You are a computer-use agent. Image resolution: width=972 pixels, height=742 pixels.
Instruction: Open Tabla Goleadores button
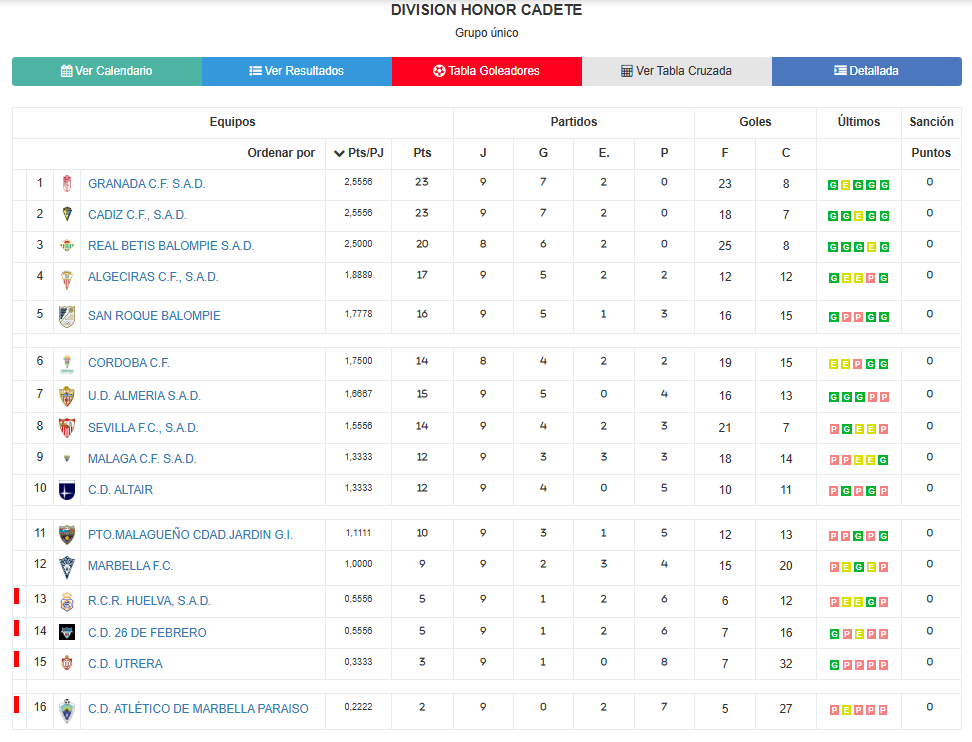[487, 71]
